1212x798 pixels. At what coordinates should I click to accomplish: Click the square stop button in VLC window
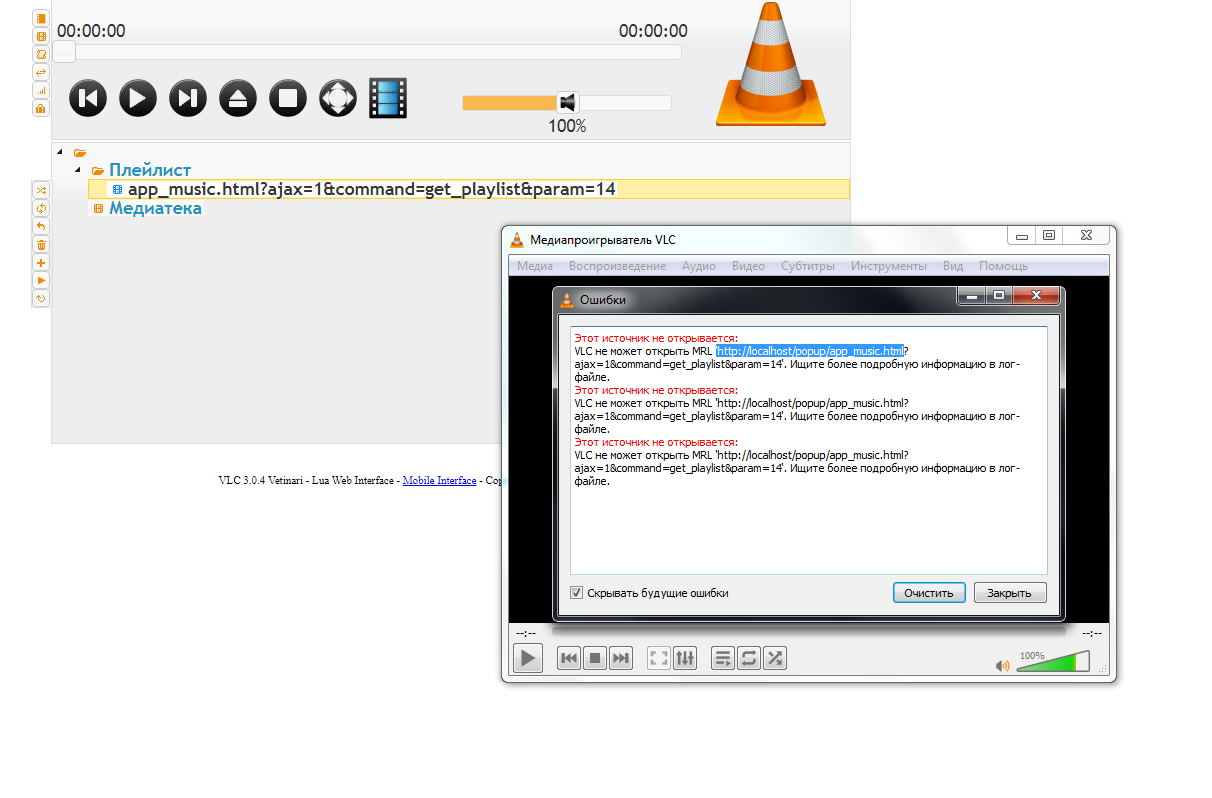[595, 658]
